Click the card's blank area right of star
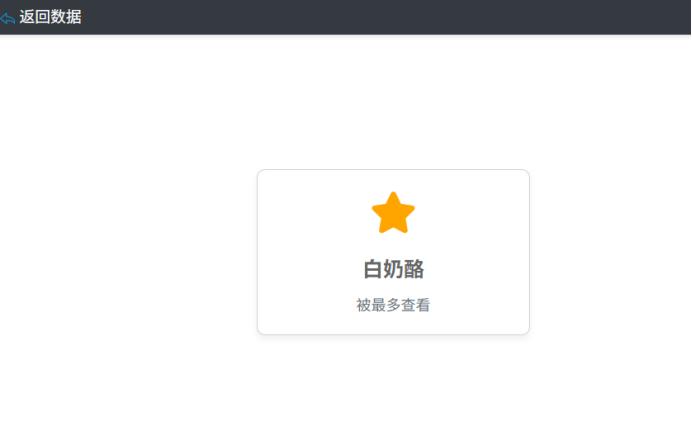This screenshot has width=692, height=432. [470, 213]
